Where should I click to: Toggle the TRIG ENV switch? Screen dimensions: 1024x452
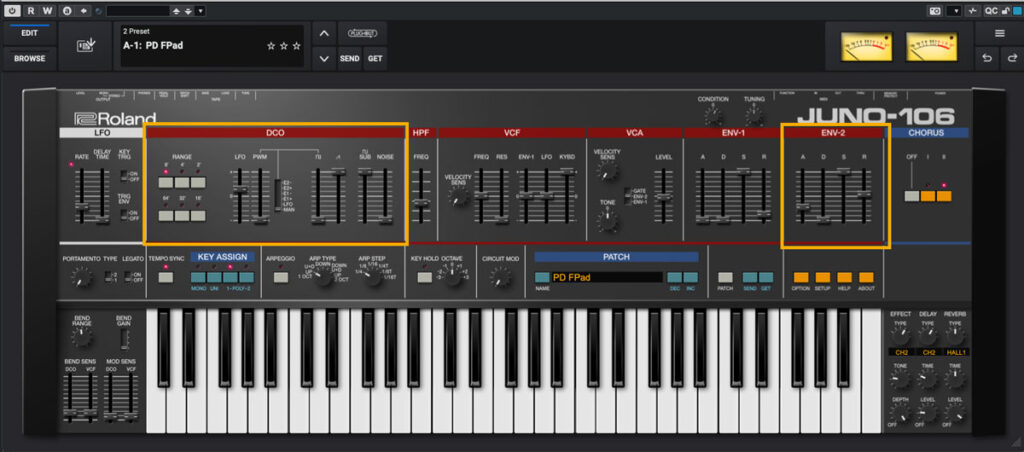(x=124, y=214)
